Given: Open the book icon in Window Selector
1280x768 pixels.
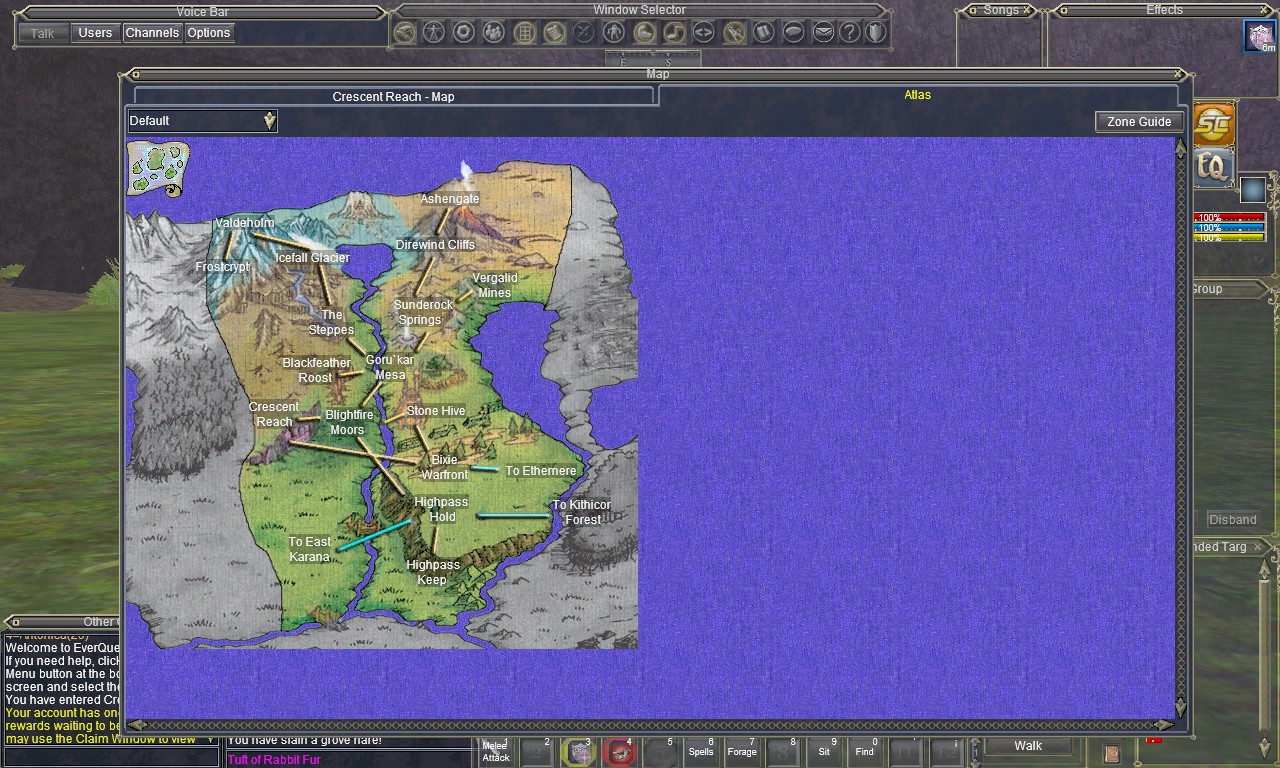Looking at the screenshot, I should [x=764, y=32].
